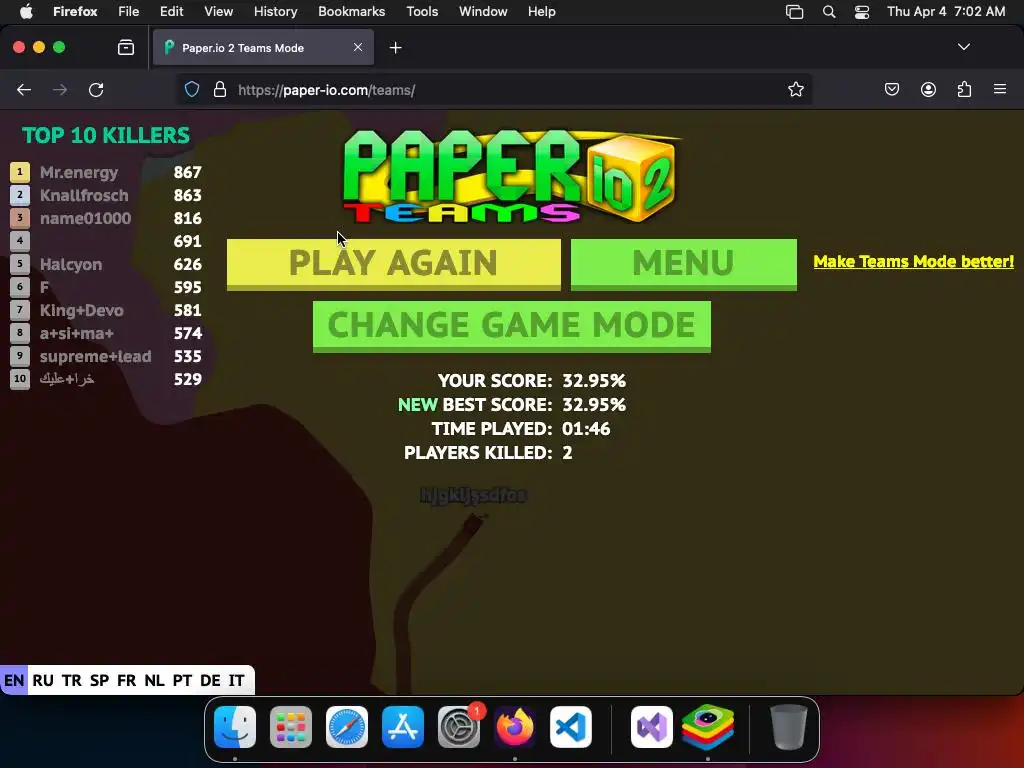Image resolution: width=1024 pixels, height=768 pixels.
Task: Open the Bookmarks menu
Action: 351,12
